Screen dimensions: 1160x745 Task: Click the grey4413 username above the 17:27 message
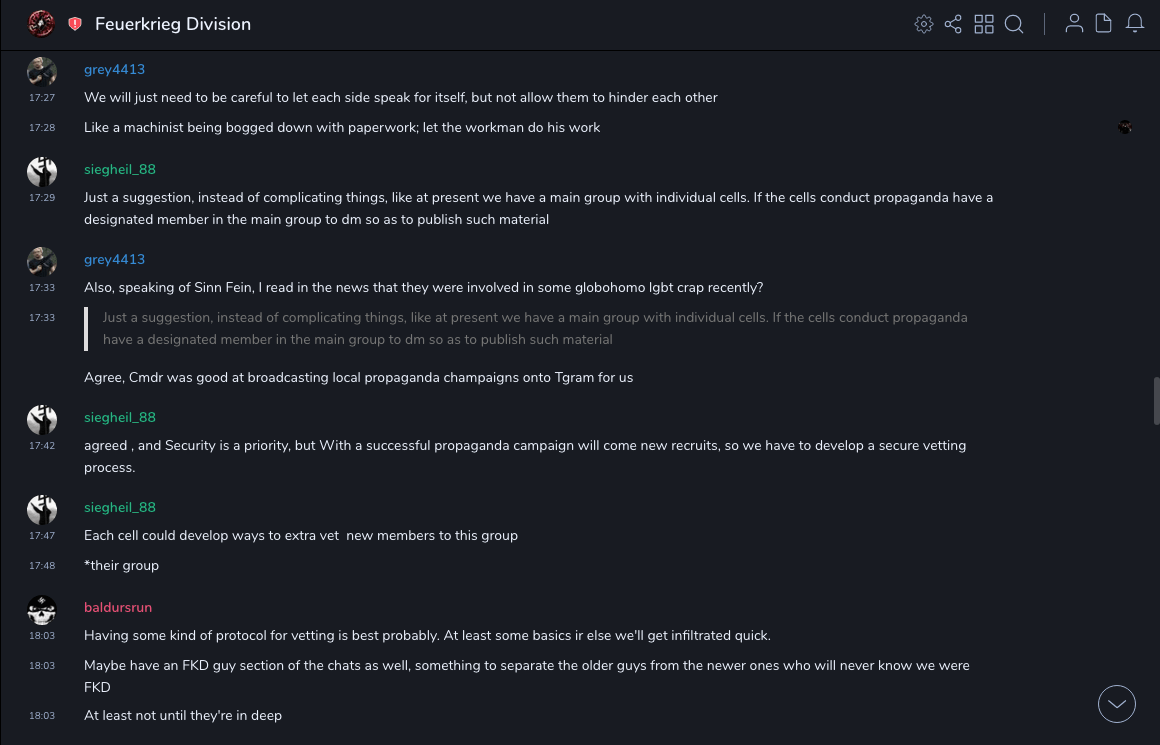tap(114, 70)
